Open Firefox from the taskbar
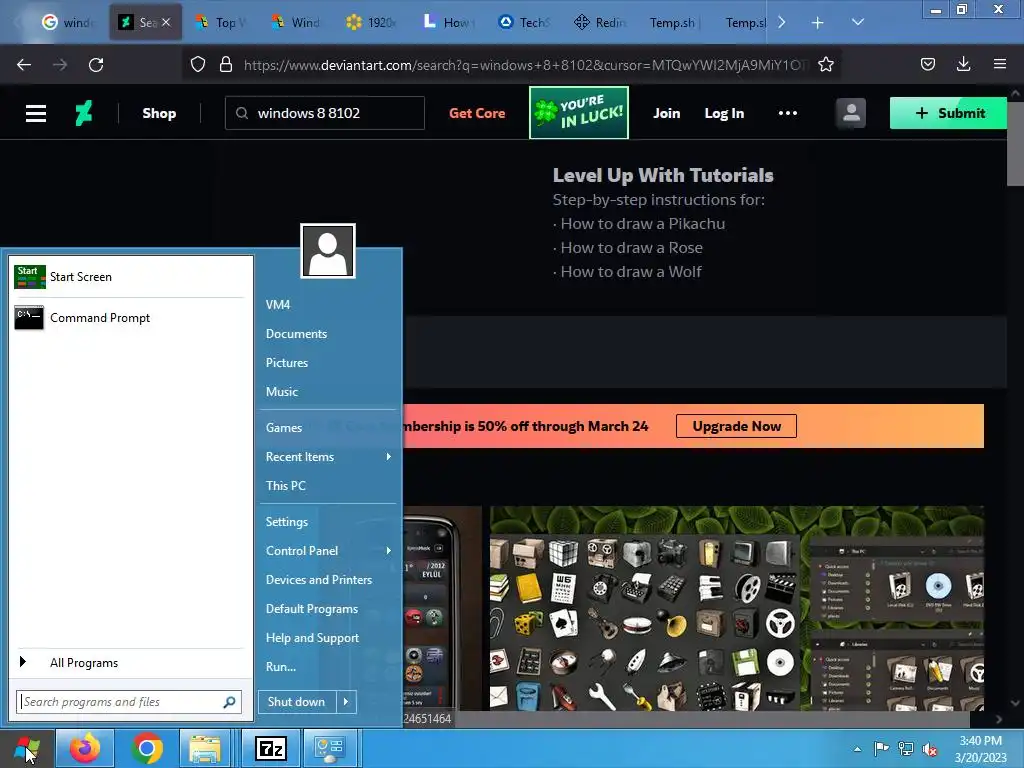Viewport: 1024px width, 768px height. (85, 748)
